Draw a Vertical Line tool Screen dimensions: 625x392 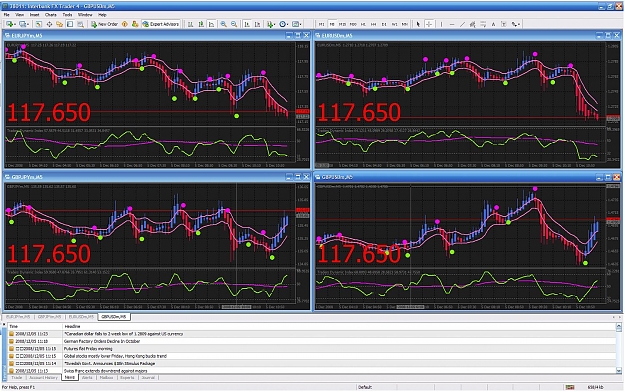[441, 24]
